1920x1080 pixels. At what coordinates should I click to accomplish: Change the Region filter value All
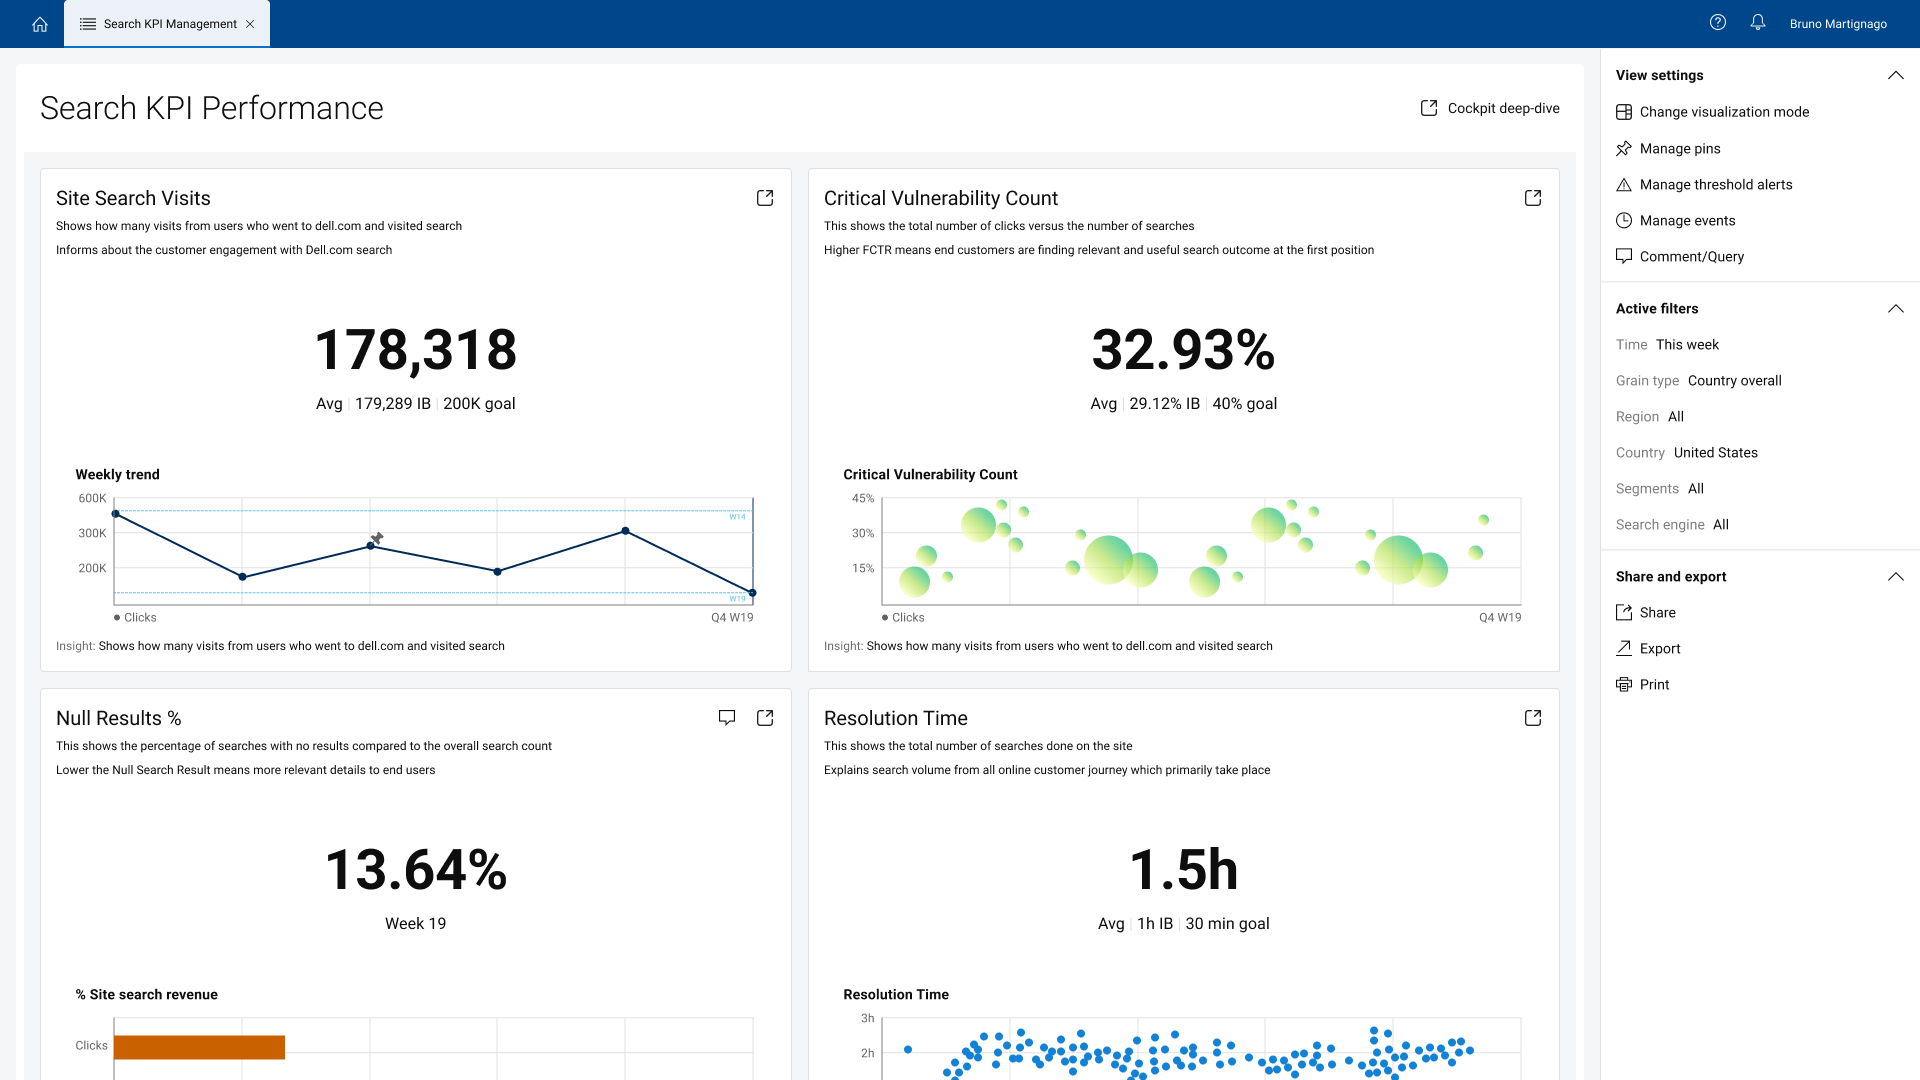pos(1676,416)
